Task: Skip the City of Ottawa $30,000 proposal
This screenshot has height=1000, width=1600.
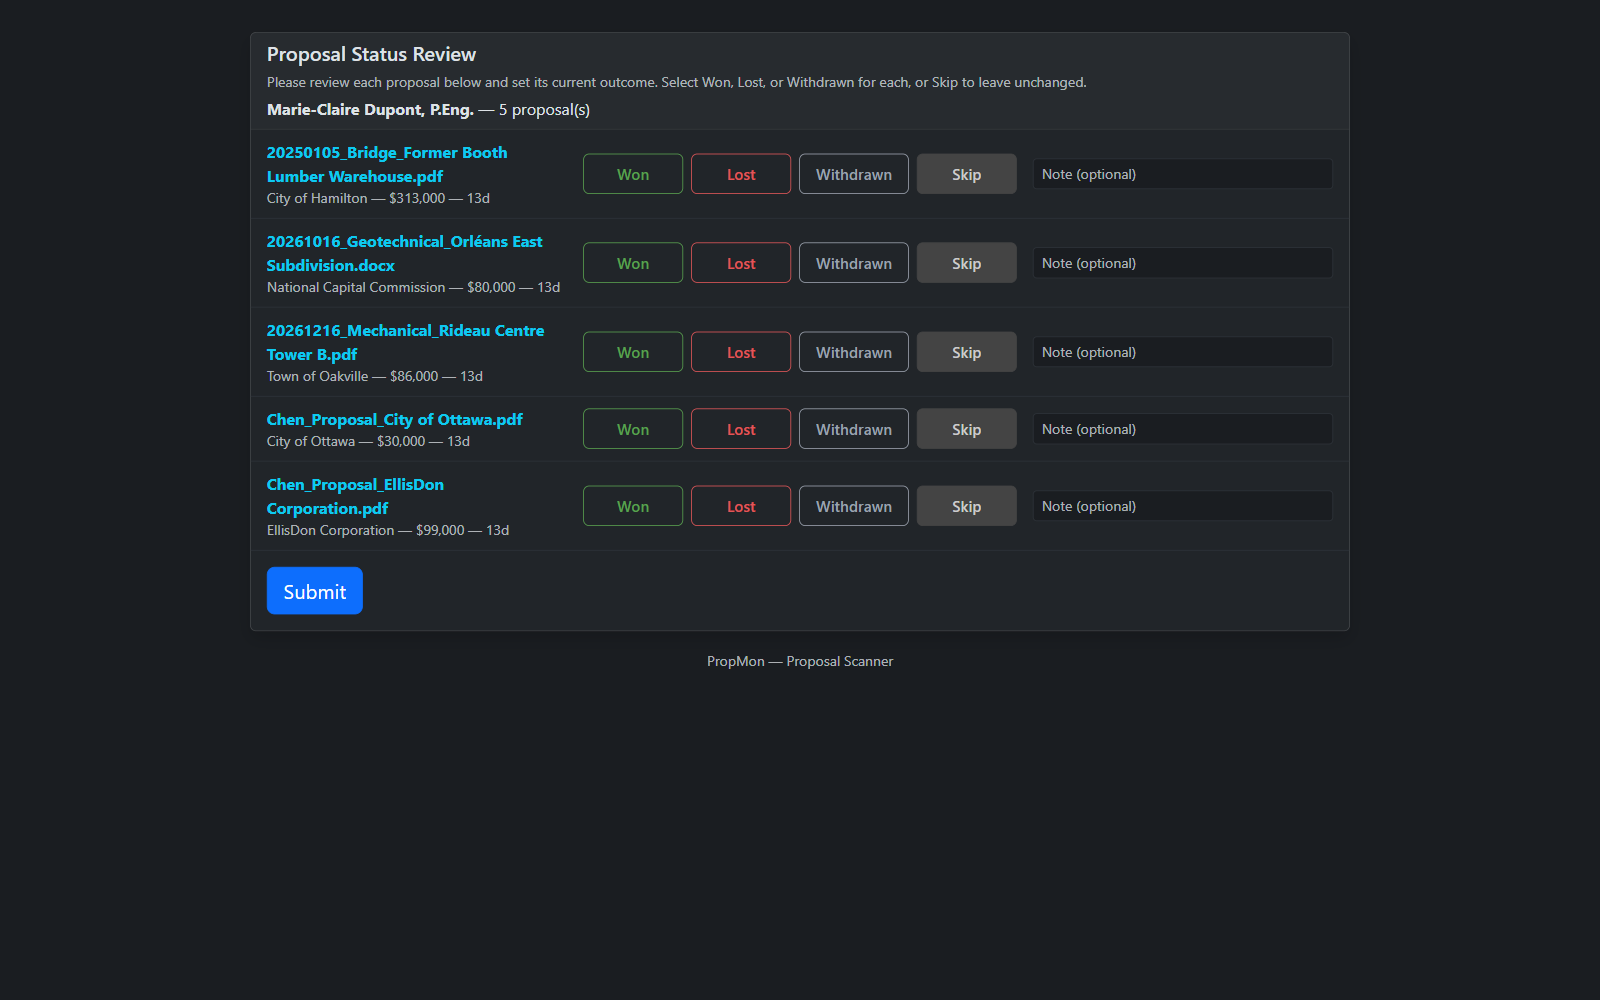Action: (966, 429)
